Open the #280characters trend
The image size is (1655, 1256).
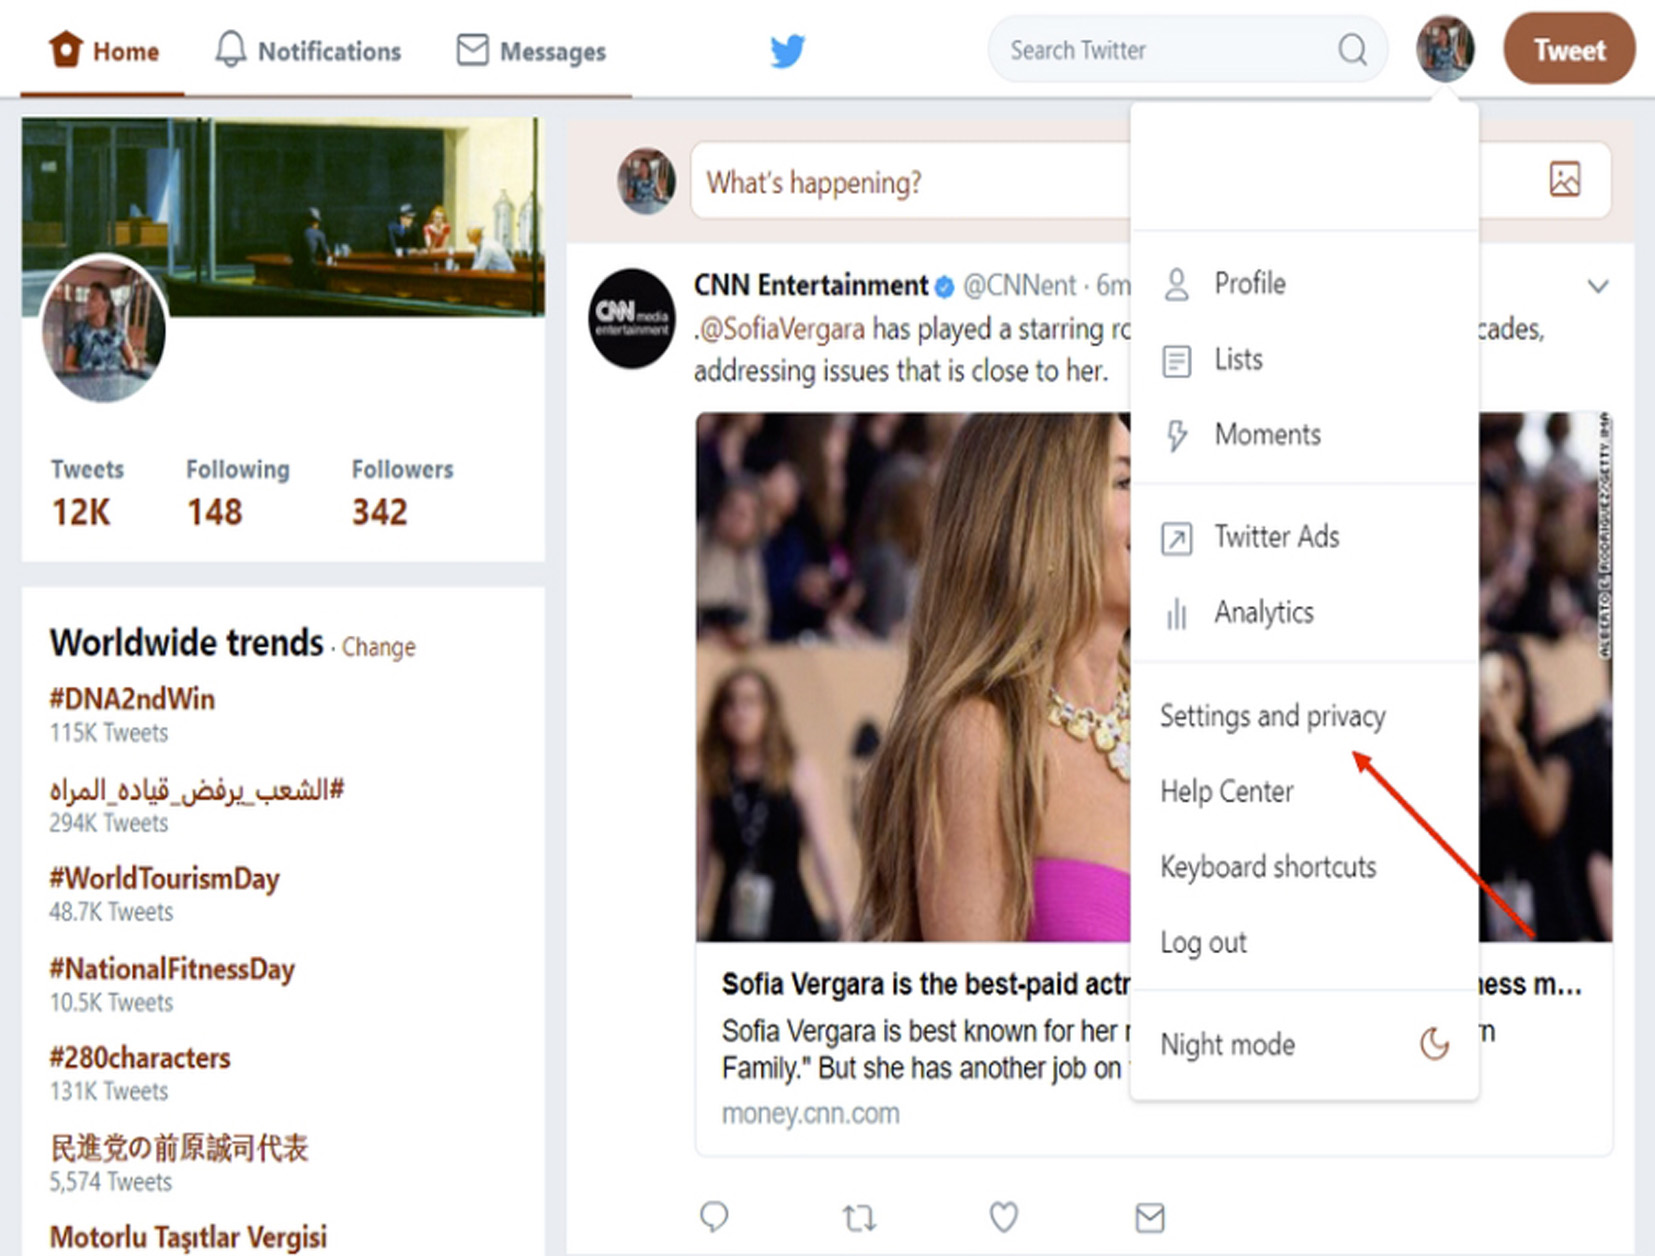coord(140,1058)
